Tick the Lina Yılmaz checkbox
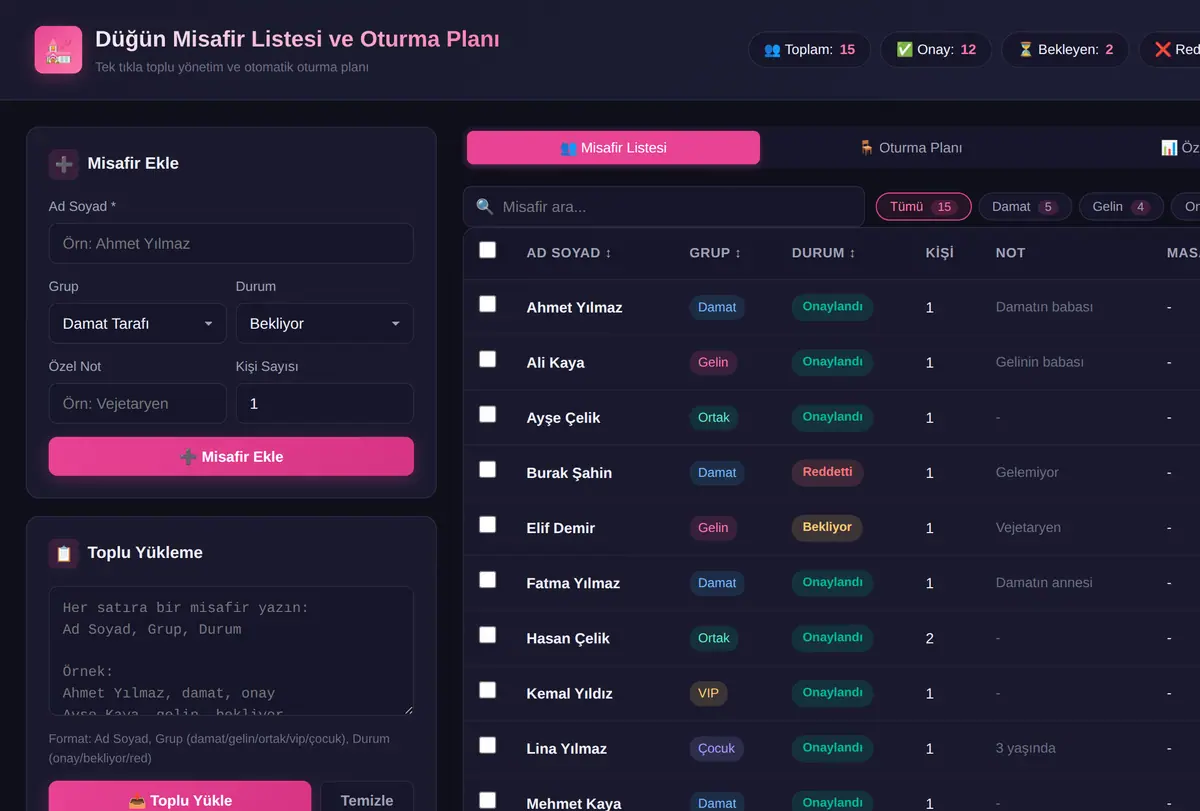The height and width of the screenshot is (811, 1200). click(487, 745)
